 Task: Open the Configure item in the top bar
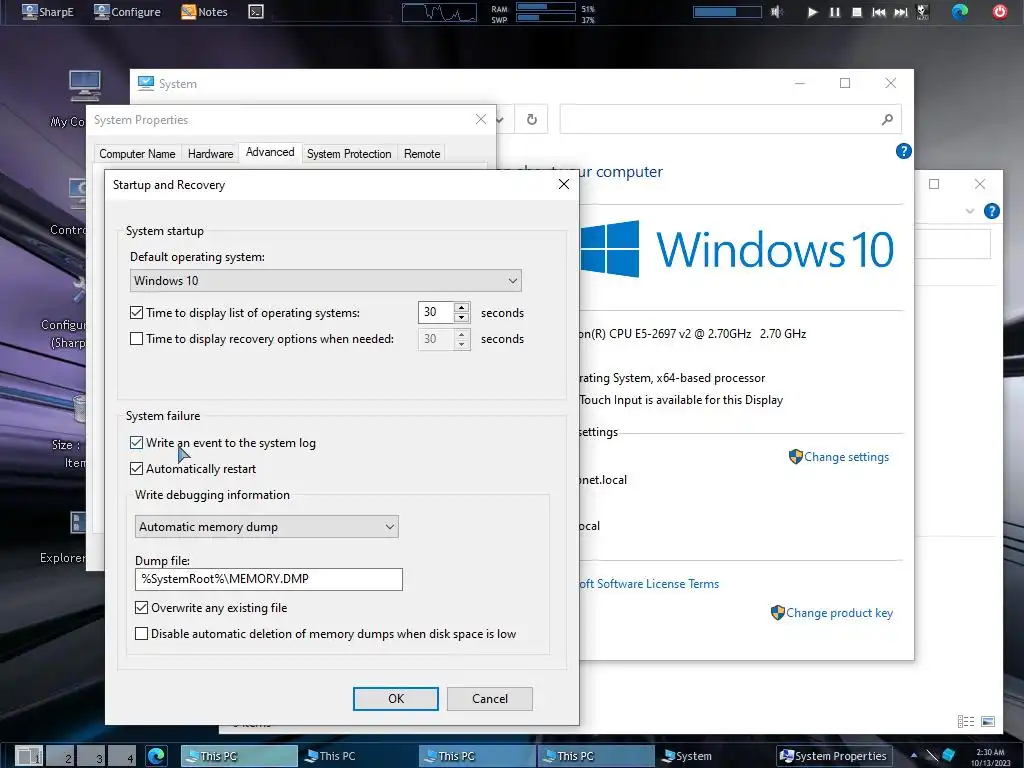coord(127,12)
